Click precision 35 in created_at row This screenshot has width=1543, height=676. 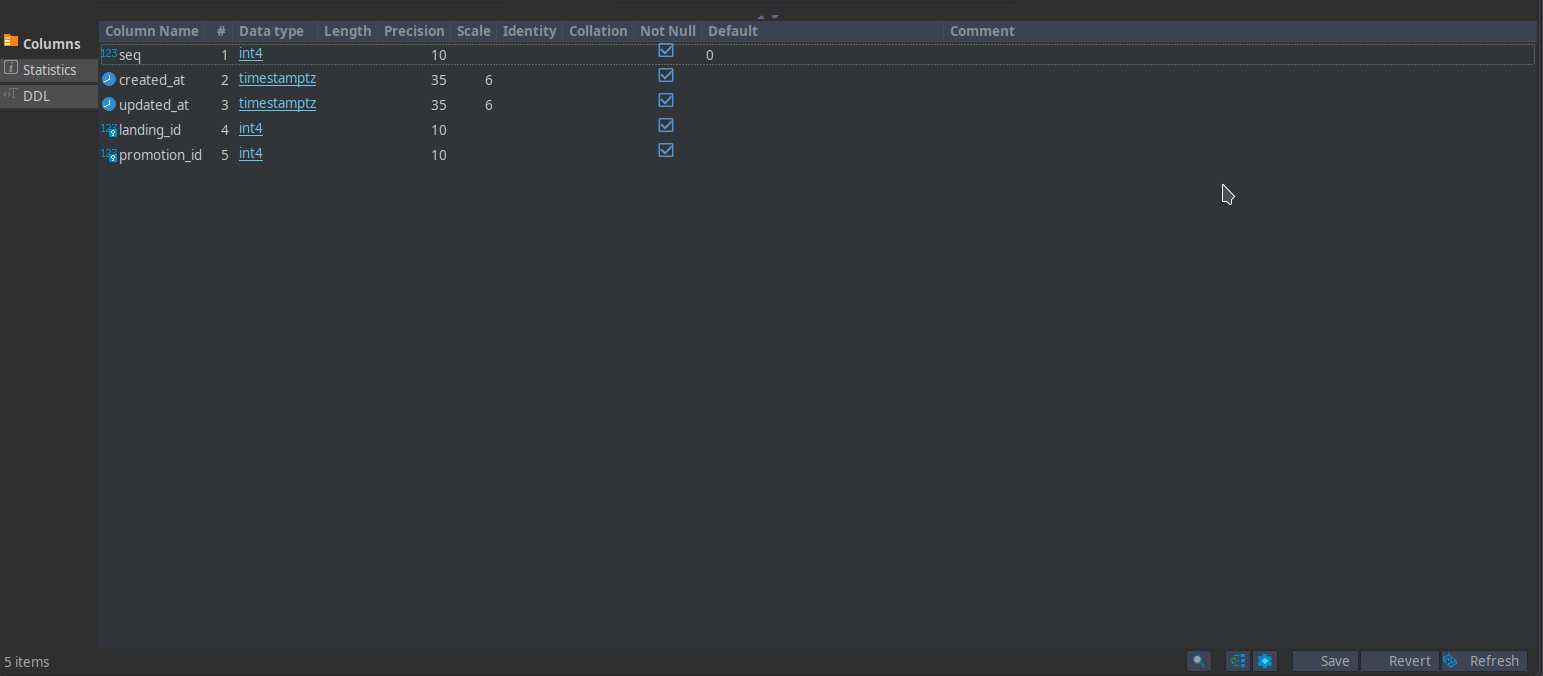(x=439, y=80)
